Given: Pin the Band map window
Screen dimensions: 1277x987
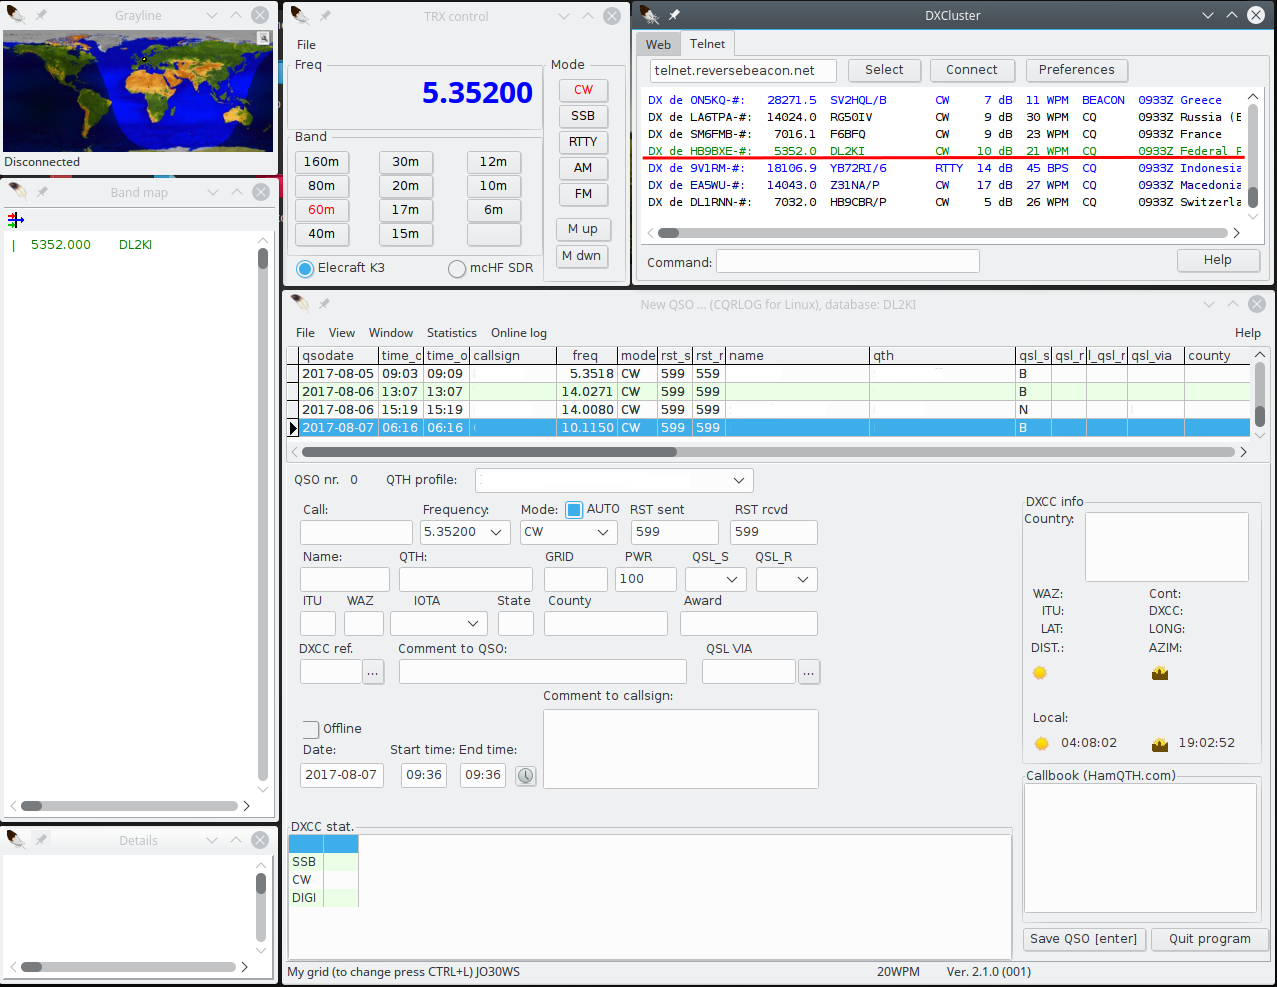Looking at the screenshot, I should click(x=42, y=191).
